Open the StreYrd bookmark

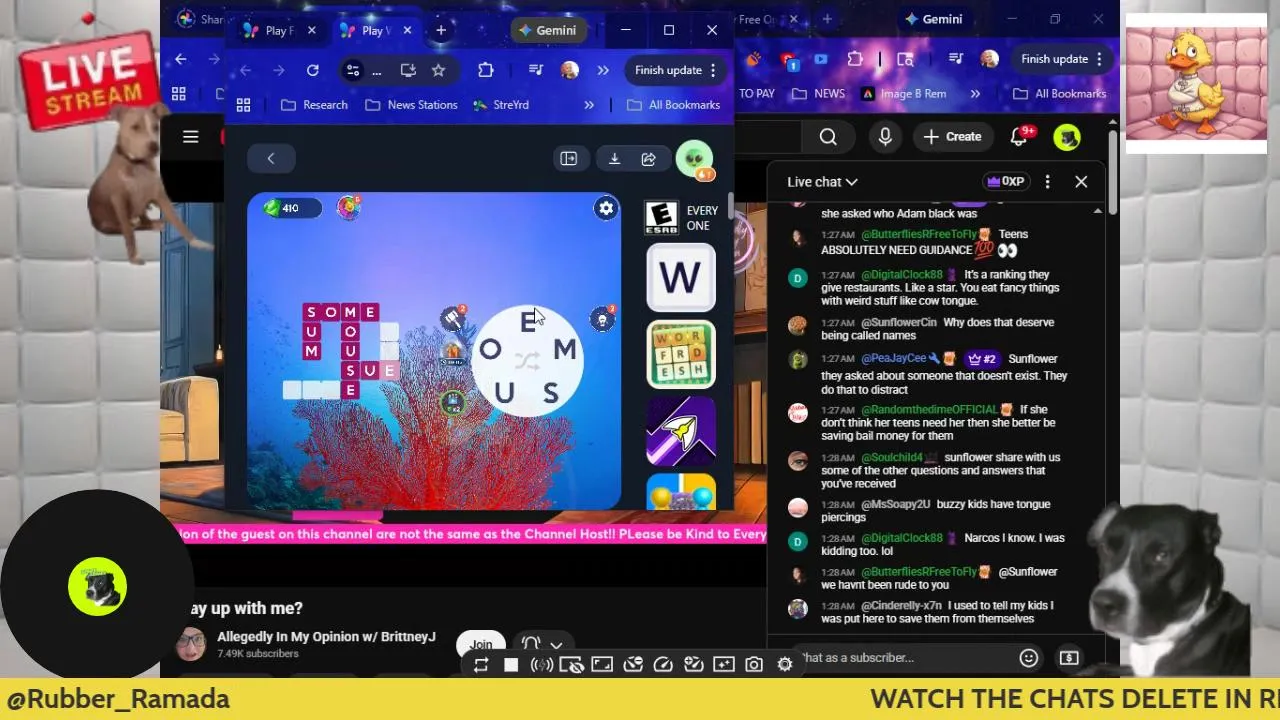coord(500,105)
